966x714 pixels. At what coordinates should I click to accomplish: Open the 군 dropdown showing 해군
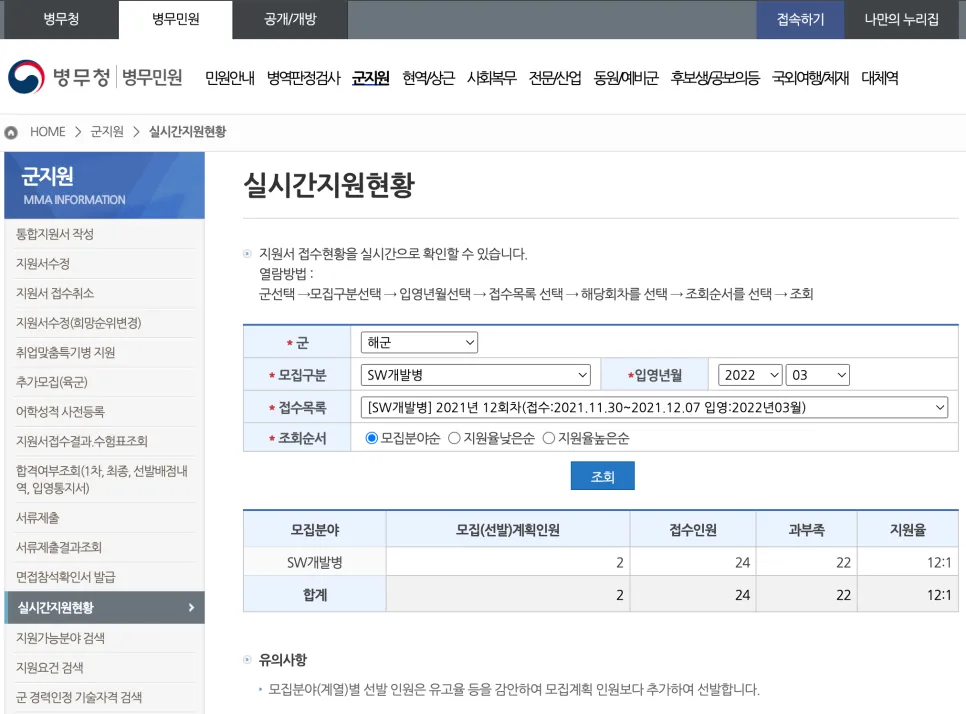pyautogui.click(x=419, y=343)
